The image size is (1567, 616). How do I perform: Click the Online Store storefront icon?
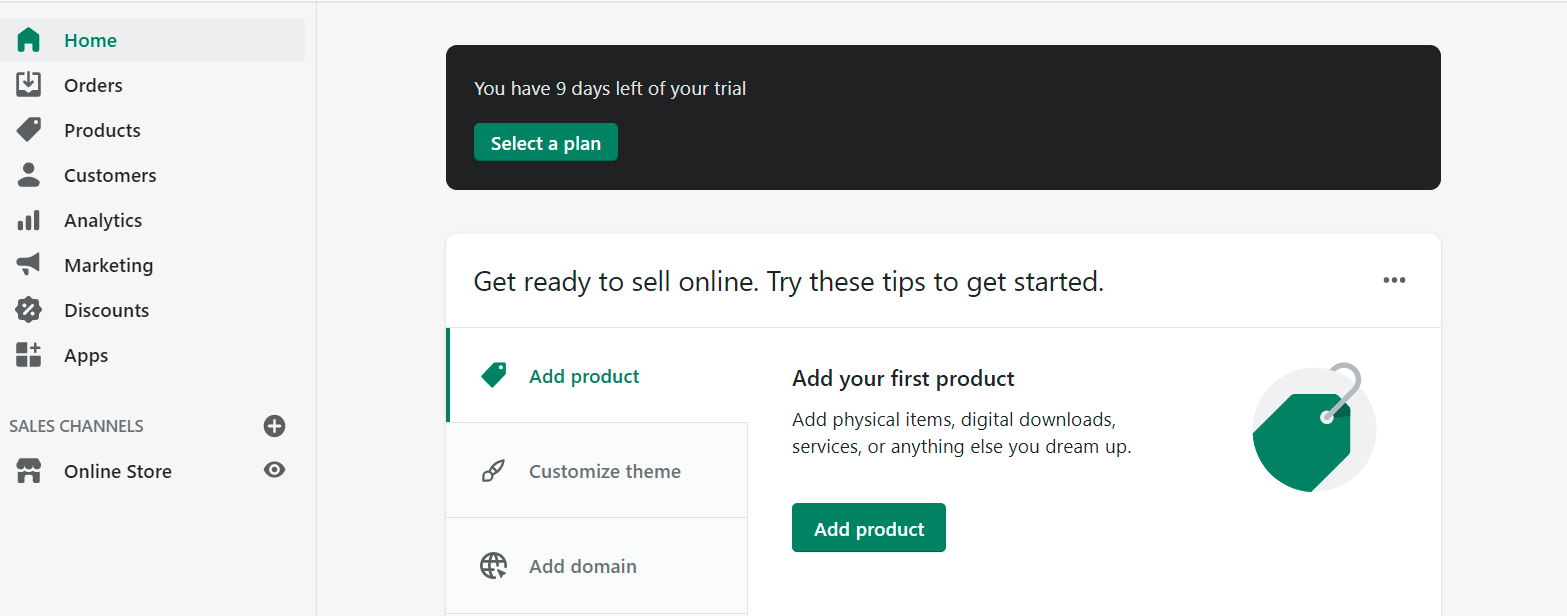click(29, 471)
